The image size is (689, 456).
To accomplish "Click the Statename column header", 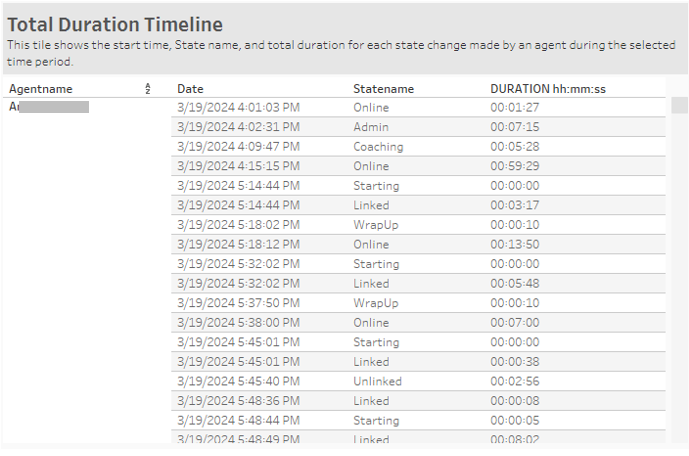I will pyautogui.click(x=383, y=89).
